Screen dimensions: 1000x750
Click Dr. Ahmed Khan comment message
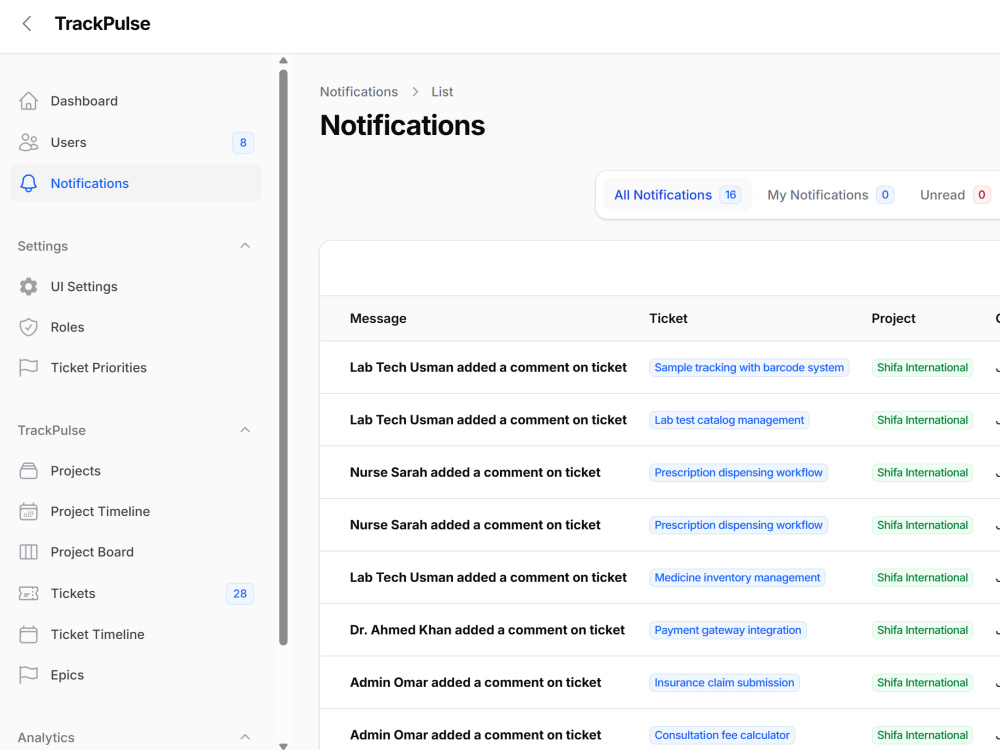[x=487, y=630]
